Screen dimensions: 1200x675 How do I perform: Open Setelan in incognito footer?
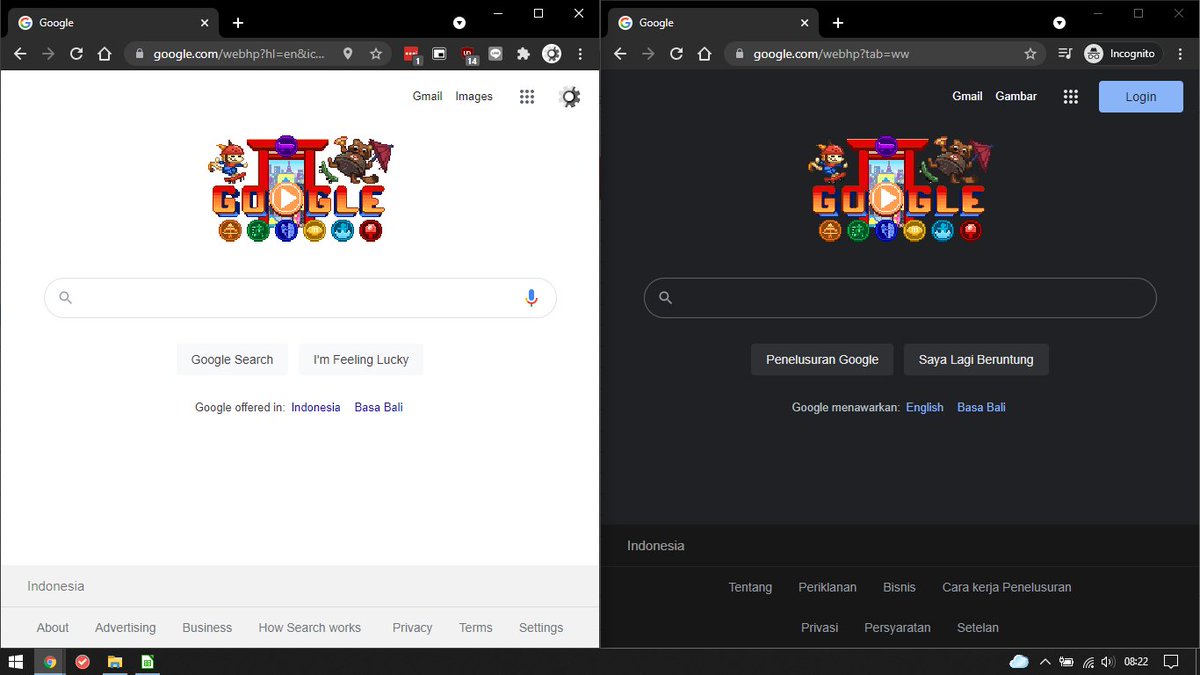pyautogui.click(x=978, y=628)
